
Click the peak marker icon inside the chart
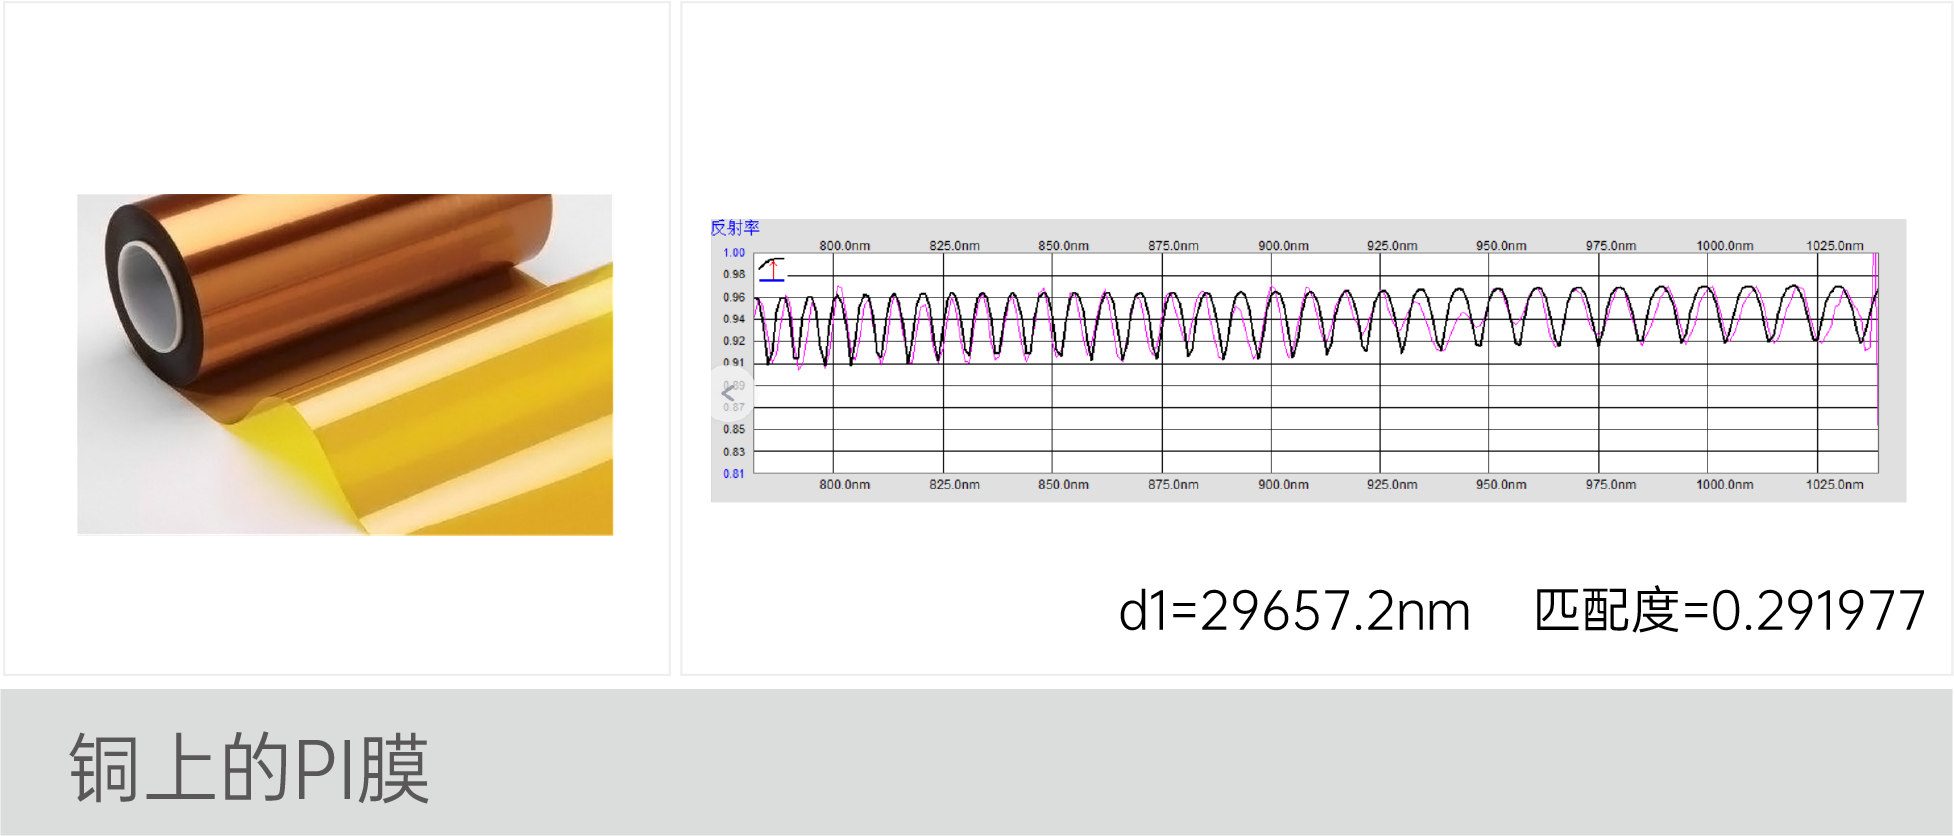(x=771, y=269)
